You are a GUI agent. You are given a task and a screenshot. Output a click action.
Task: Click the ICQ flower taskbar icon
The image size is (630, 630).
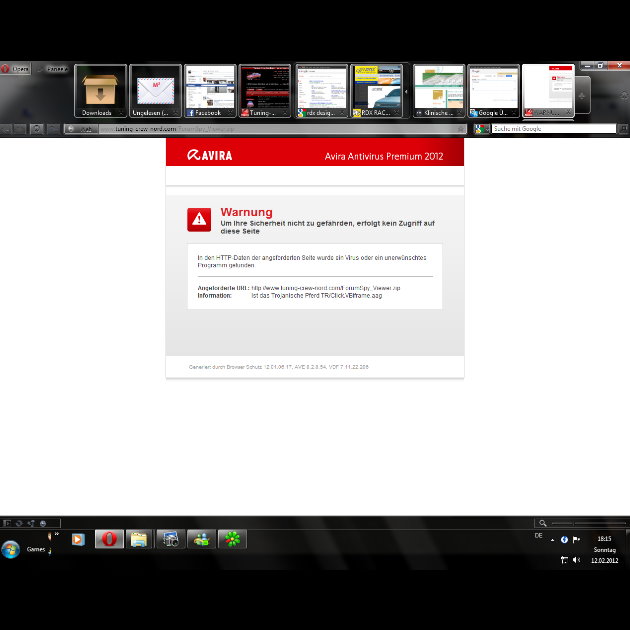pos(232,539)
